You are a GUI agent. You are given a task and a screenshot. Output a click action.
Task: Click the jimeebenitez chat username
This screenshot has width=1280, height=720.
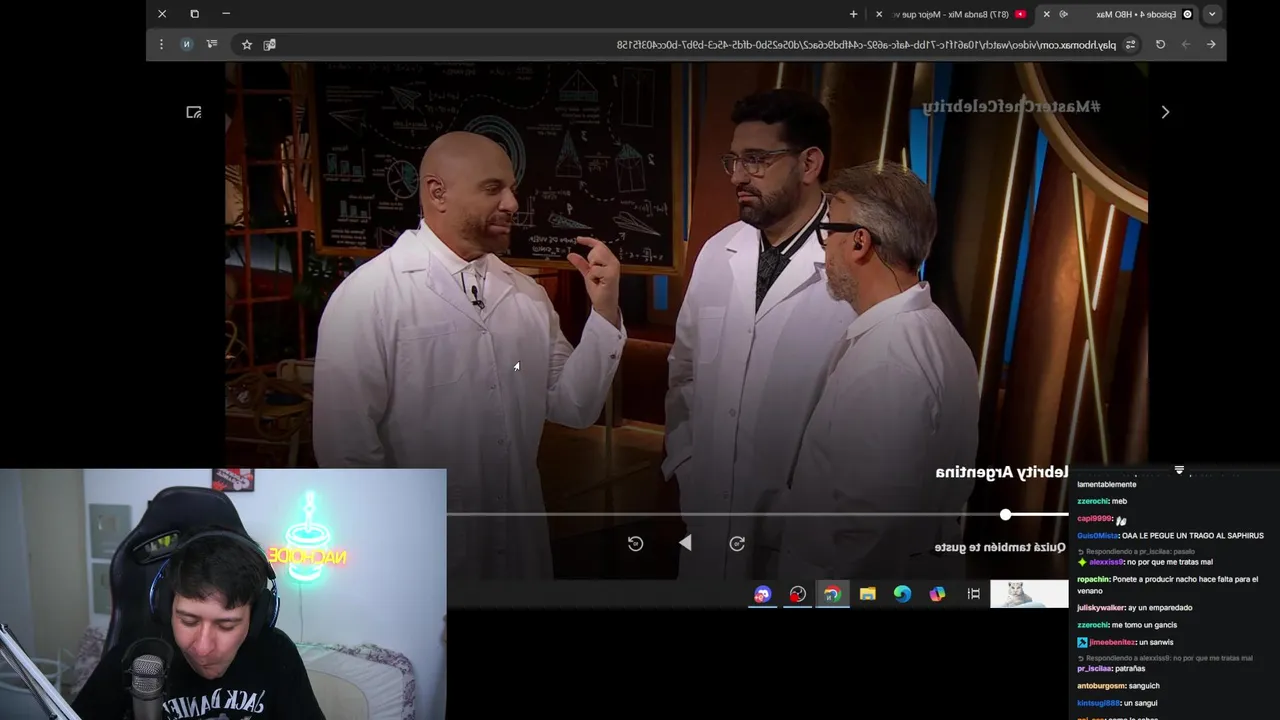click(x=1112, y=642)
